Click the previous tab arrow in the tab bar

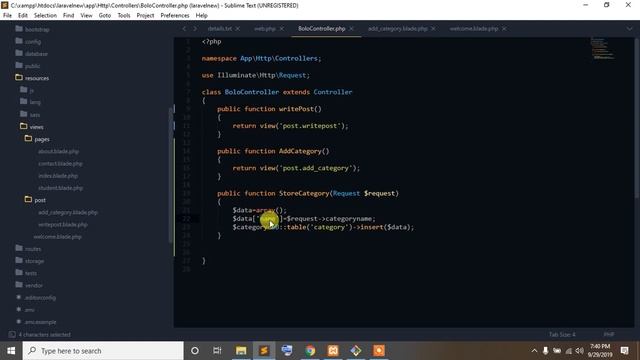184,29
